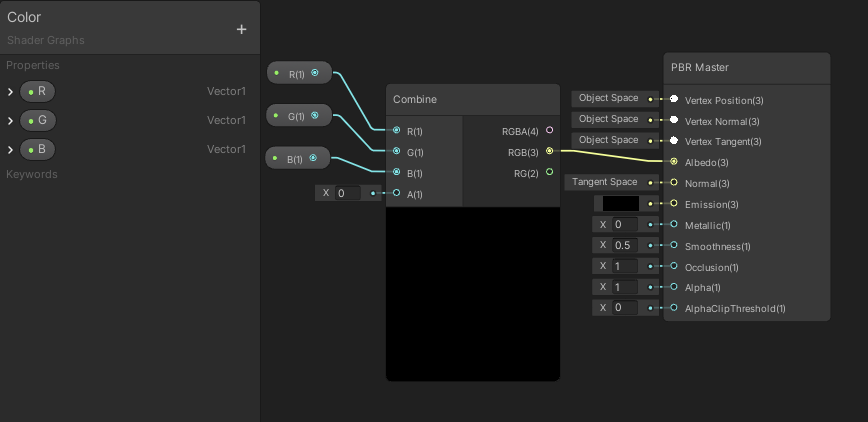
Task: Click the Combine node B(1) input port
Action: coord(396,172)
